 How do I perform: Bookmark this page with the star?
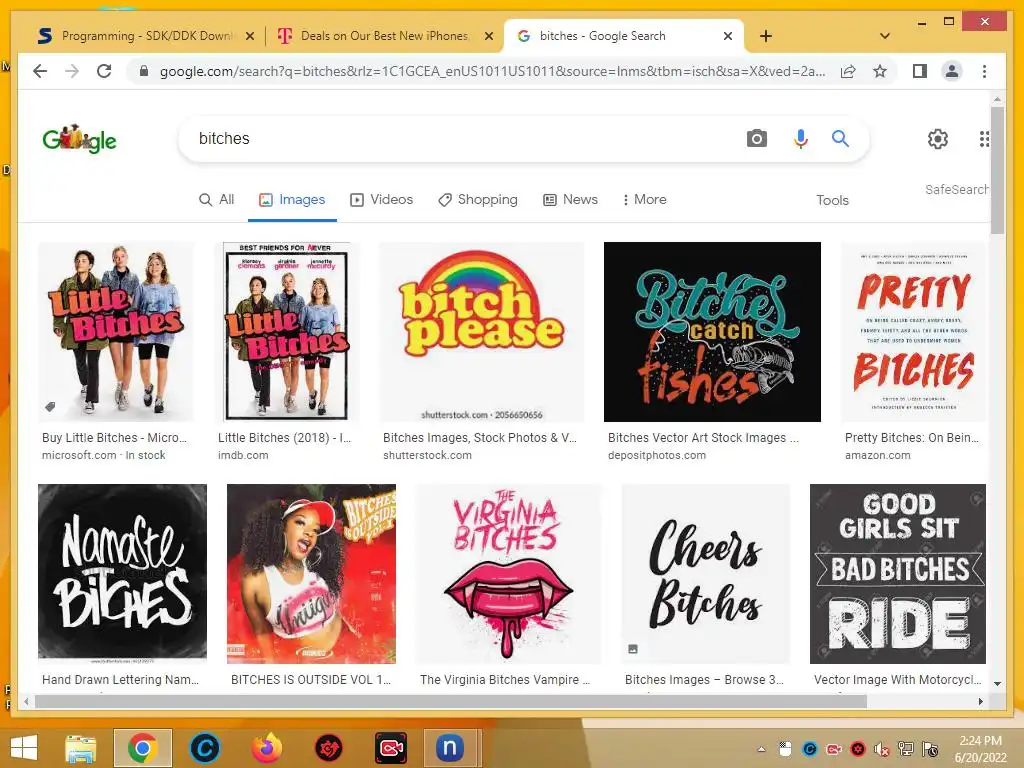click(880, 71)
